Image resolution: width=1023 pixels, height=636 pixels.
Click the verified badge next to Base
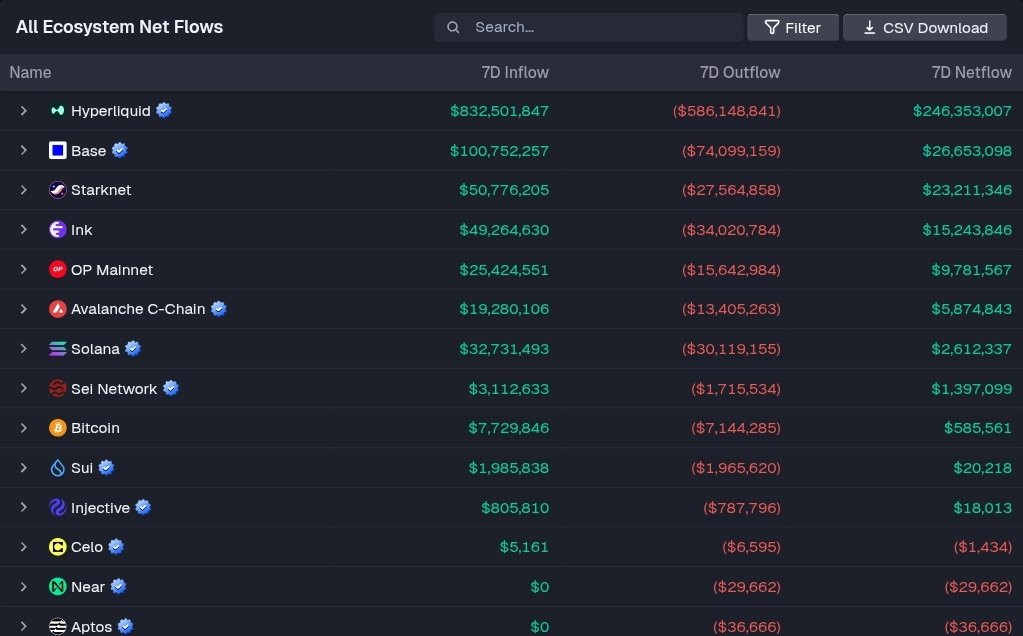click(x=119, y=150)
